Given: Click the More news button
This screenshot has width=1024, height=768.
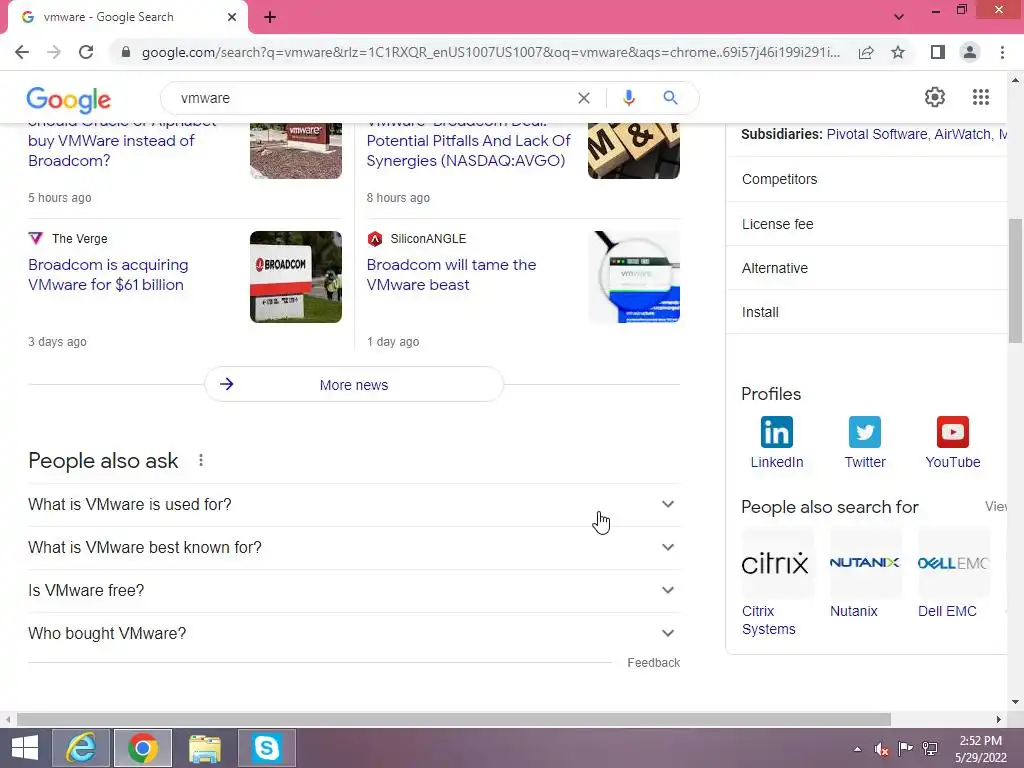Looking at the screenshot, I should (x=354, y=385).
